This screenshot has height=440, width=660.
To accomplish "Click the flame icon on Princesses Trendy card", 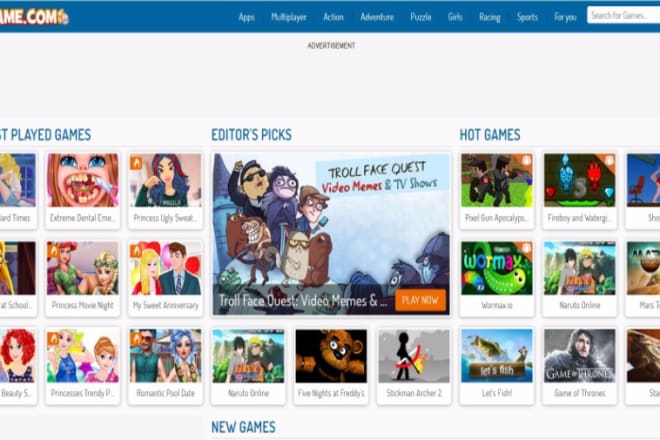I will pyautogui.click(x=53, y=338).
